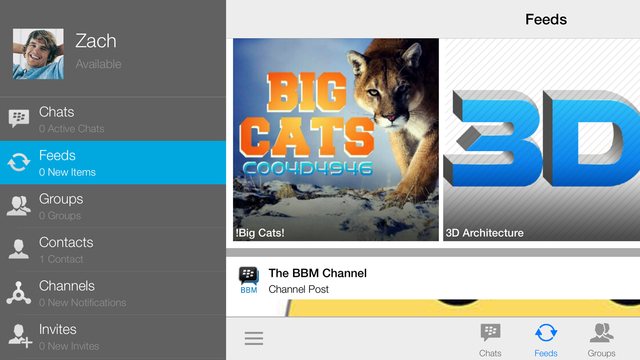
Task: Click the !Big Cats! caption
Action: point(260,233)
